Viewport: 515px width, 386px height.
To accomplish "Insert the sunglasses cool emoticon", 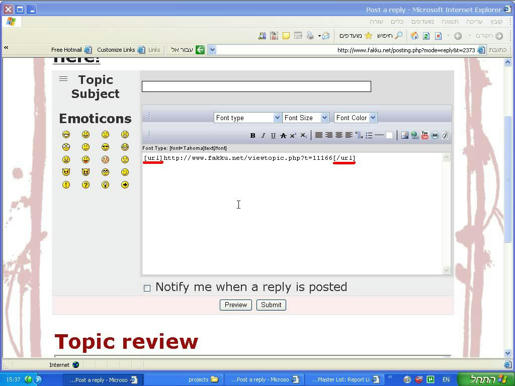I will 105,147.
